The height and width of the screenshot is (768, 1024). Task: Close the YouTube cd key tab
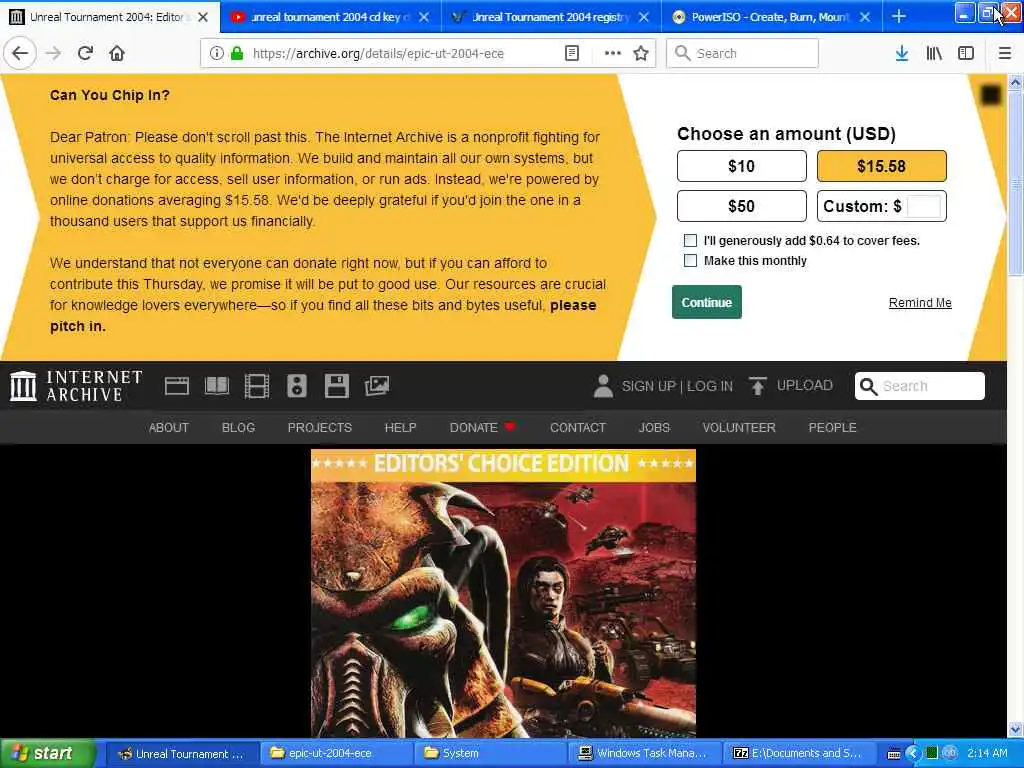click(x=424, y=17)
